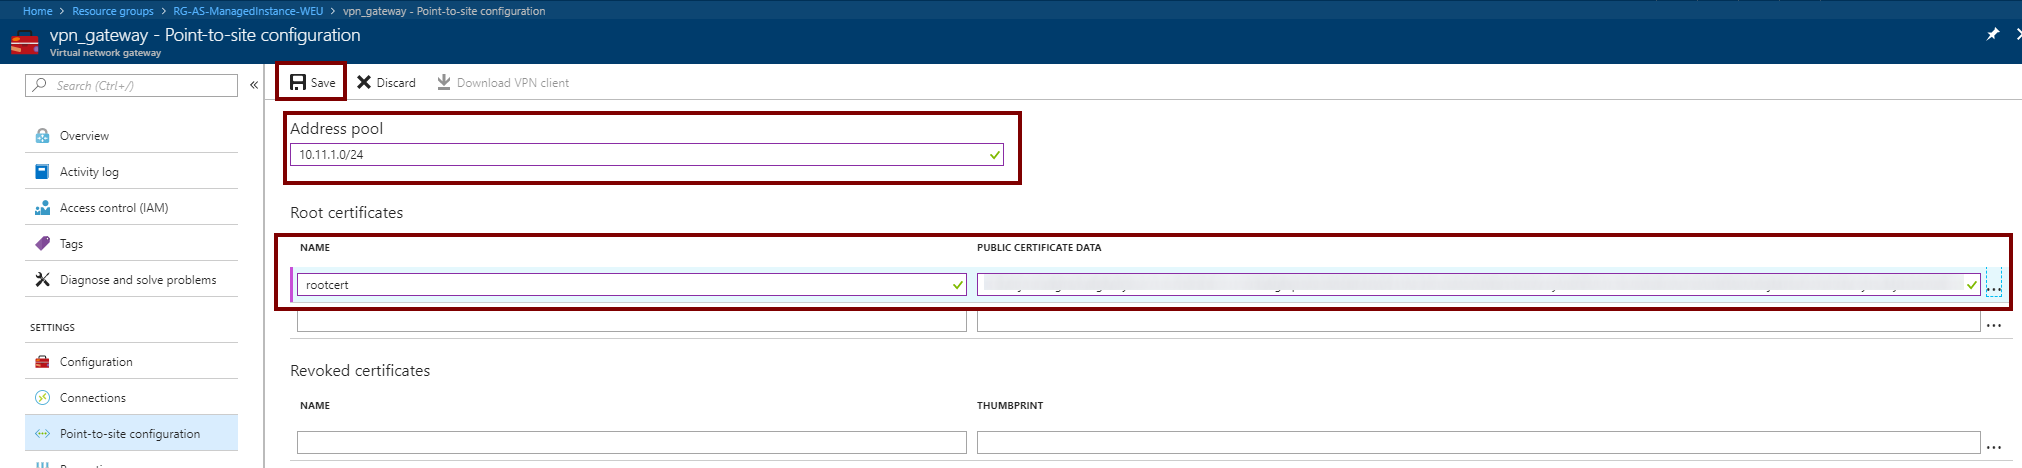This screenshot has height=468, width=2022.
Task: Open options menu for rootcert row
Action: point(1994,286)
